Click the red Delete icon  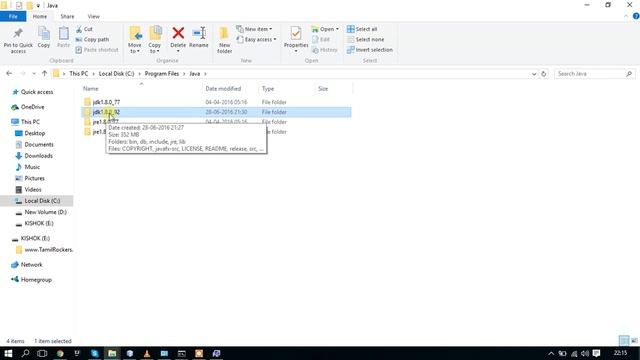(x=178, y=33)
